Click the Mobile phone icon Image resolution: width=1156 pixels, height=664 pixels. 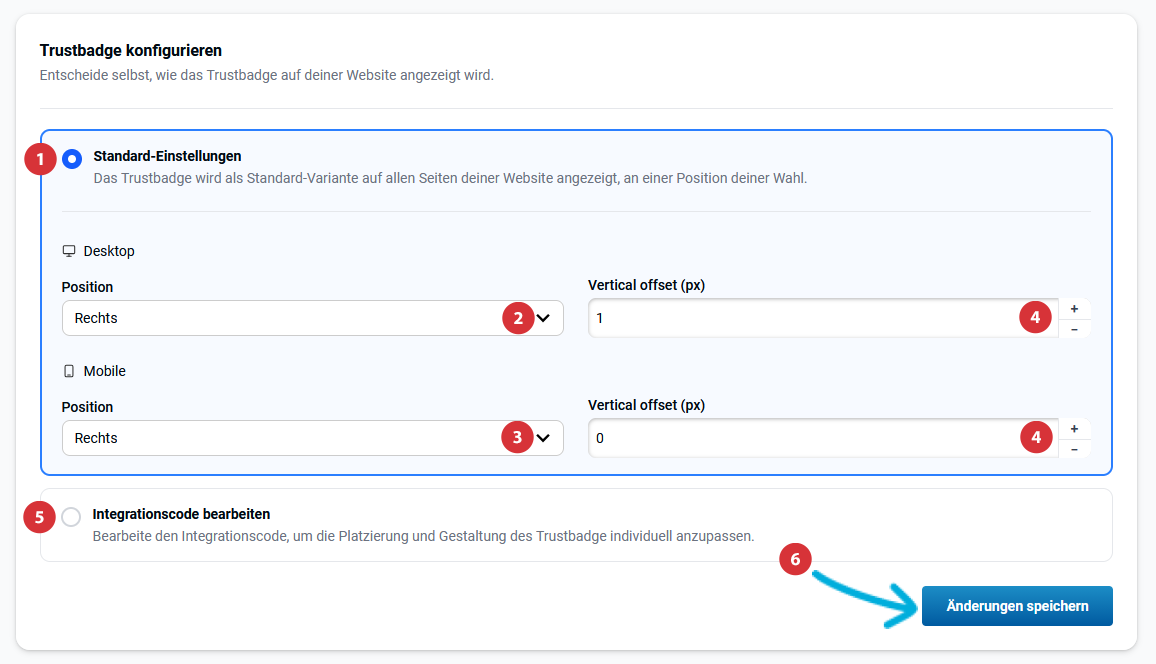pos(69,371)
